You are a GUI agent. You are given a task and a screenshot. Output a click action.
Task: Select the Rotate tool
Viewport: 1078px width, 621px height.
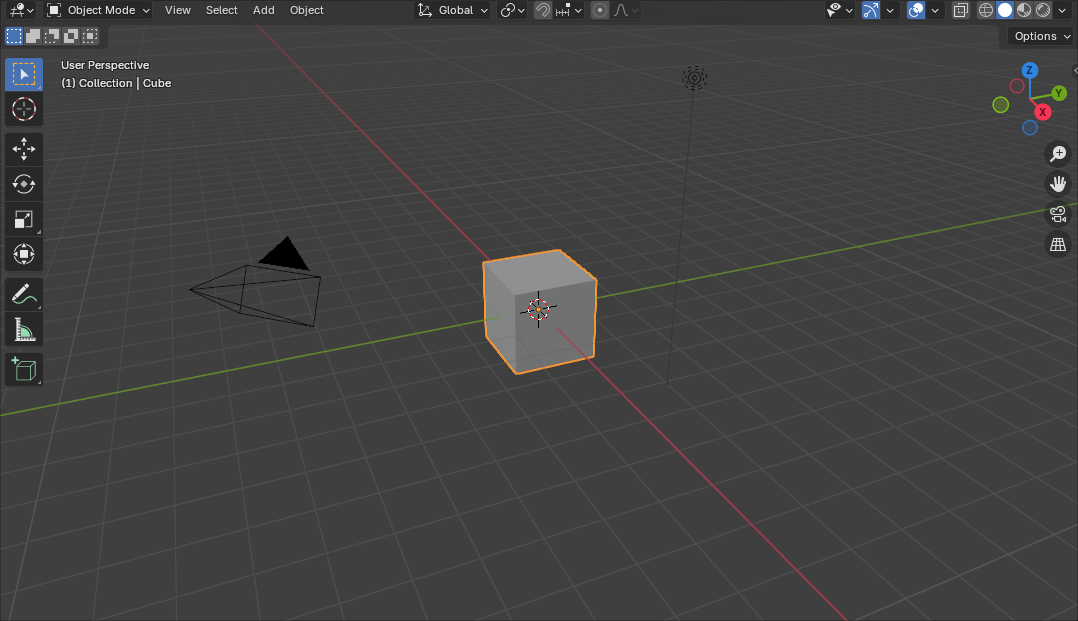[x=24, y=184]
